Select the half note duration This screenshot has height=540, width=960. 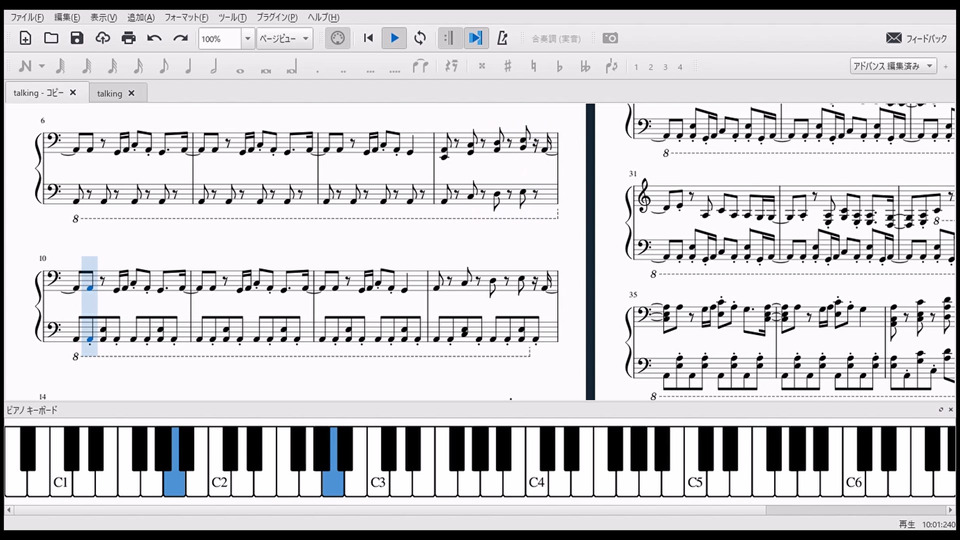click(214, 66)
